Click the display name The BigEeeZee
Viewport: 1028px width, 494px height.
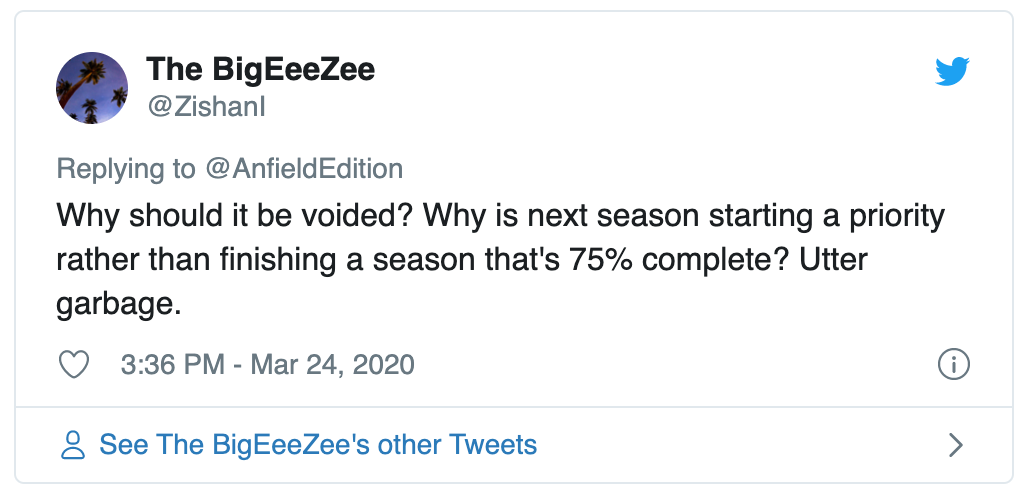[x=261, y=70]
